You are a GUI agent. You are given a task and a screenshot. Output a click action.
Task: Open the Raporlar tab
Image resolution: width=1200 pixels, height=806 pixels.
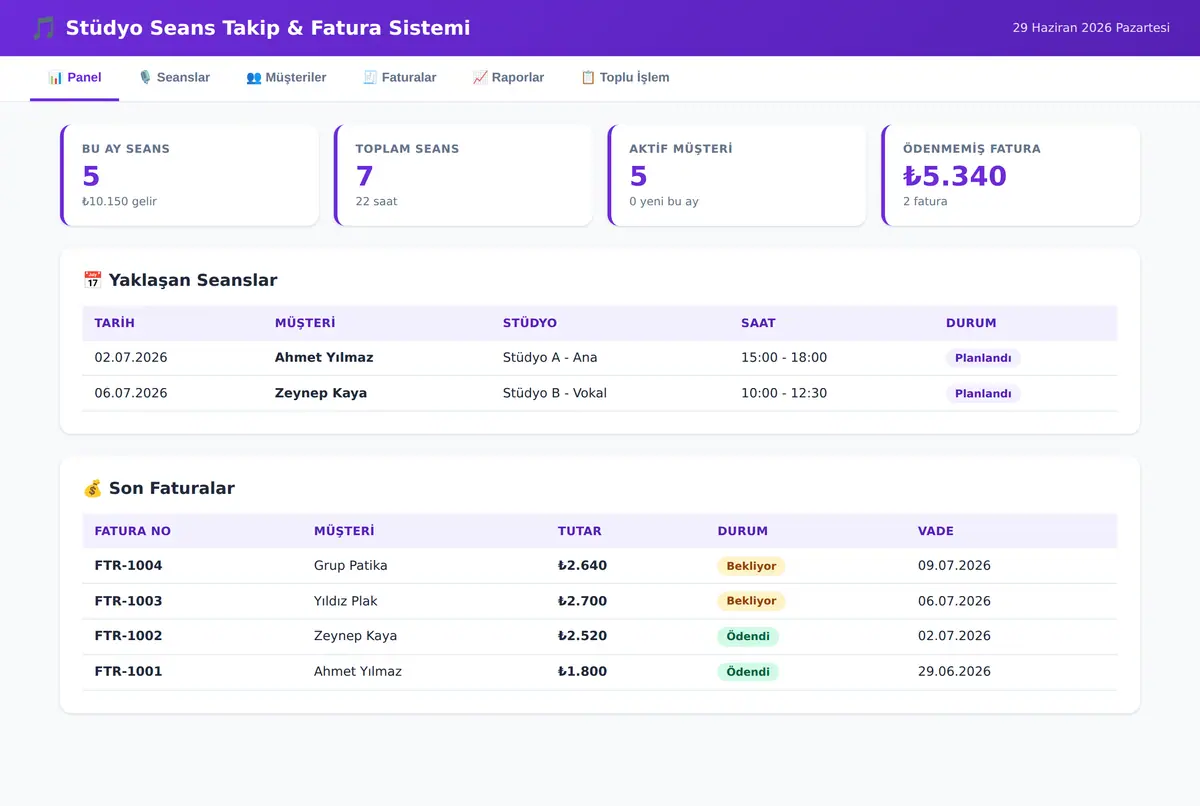pos(508,78)
